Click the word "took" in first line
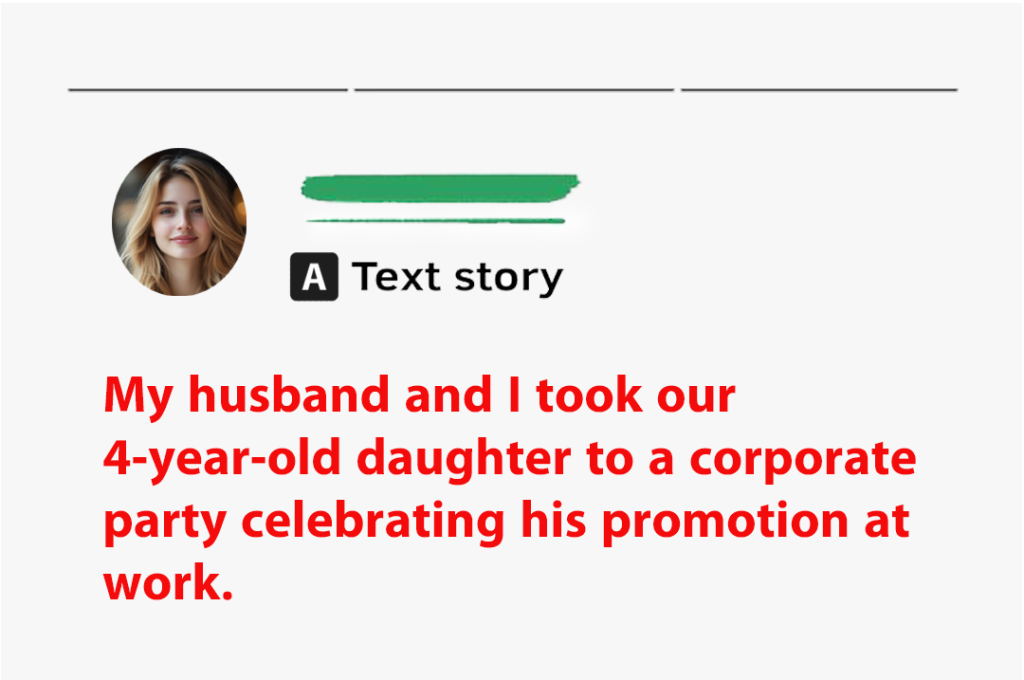1024x680 pixels. [x=589, y=395]
